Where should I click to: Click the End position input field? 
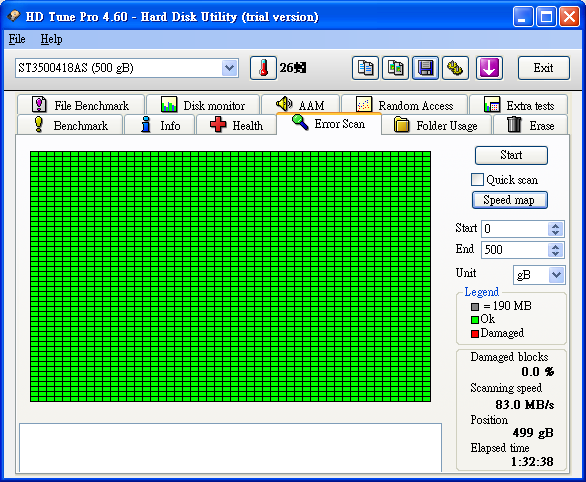click(x=515, y=250)
